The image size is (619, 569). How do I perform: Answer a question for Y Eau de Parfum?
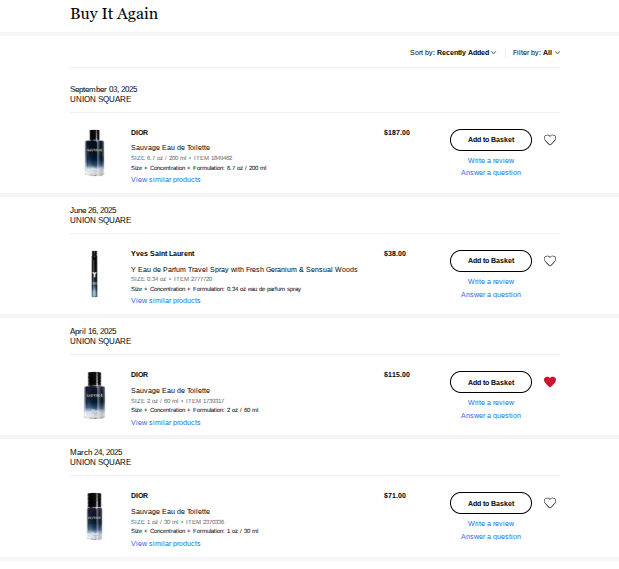coord(491,294)
